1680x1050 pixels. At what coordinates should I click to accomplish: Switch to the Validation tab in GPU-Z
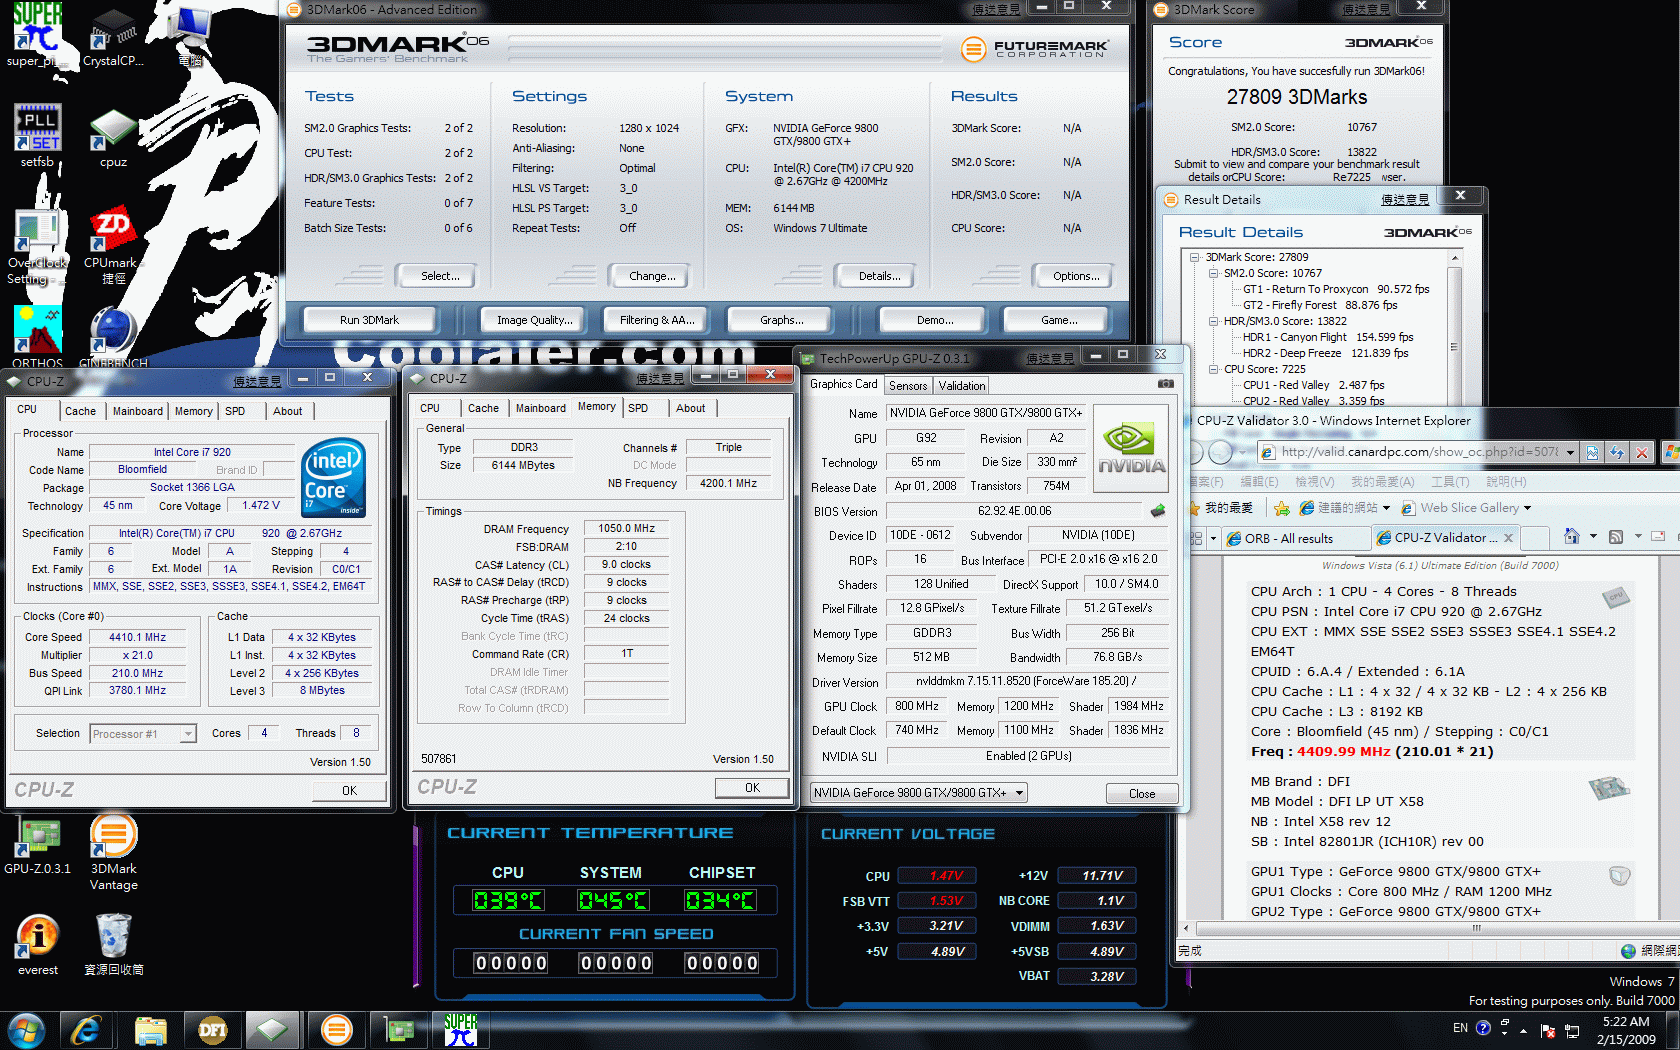click(x=962, y=386)
